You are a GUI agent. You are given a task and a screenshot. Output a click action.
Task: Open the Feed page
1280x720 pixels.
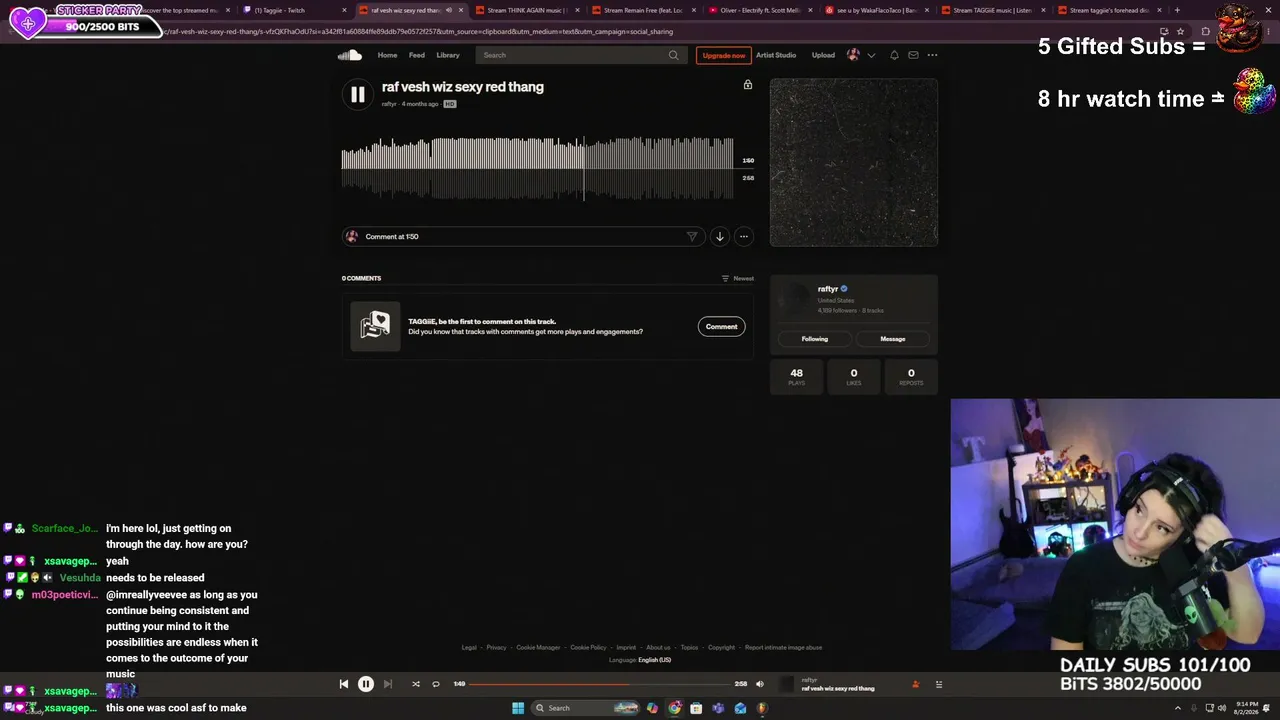click(x=417, y=55)
